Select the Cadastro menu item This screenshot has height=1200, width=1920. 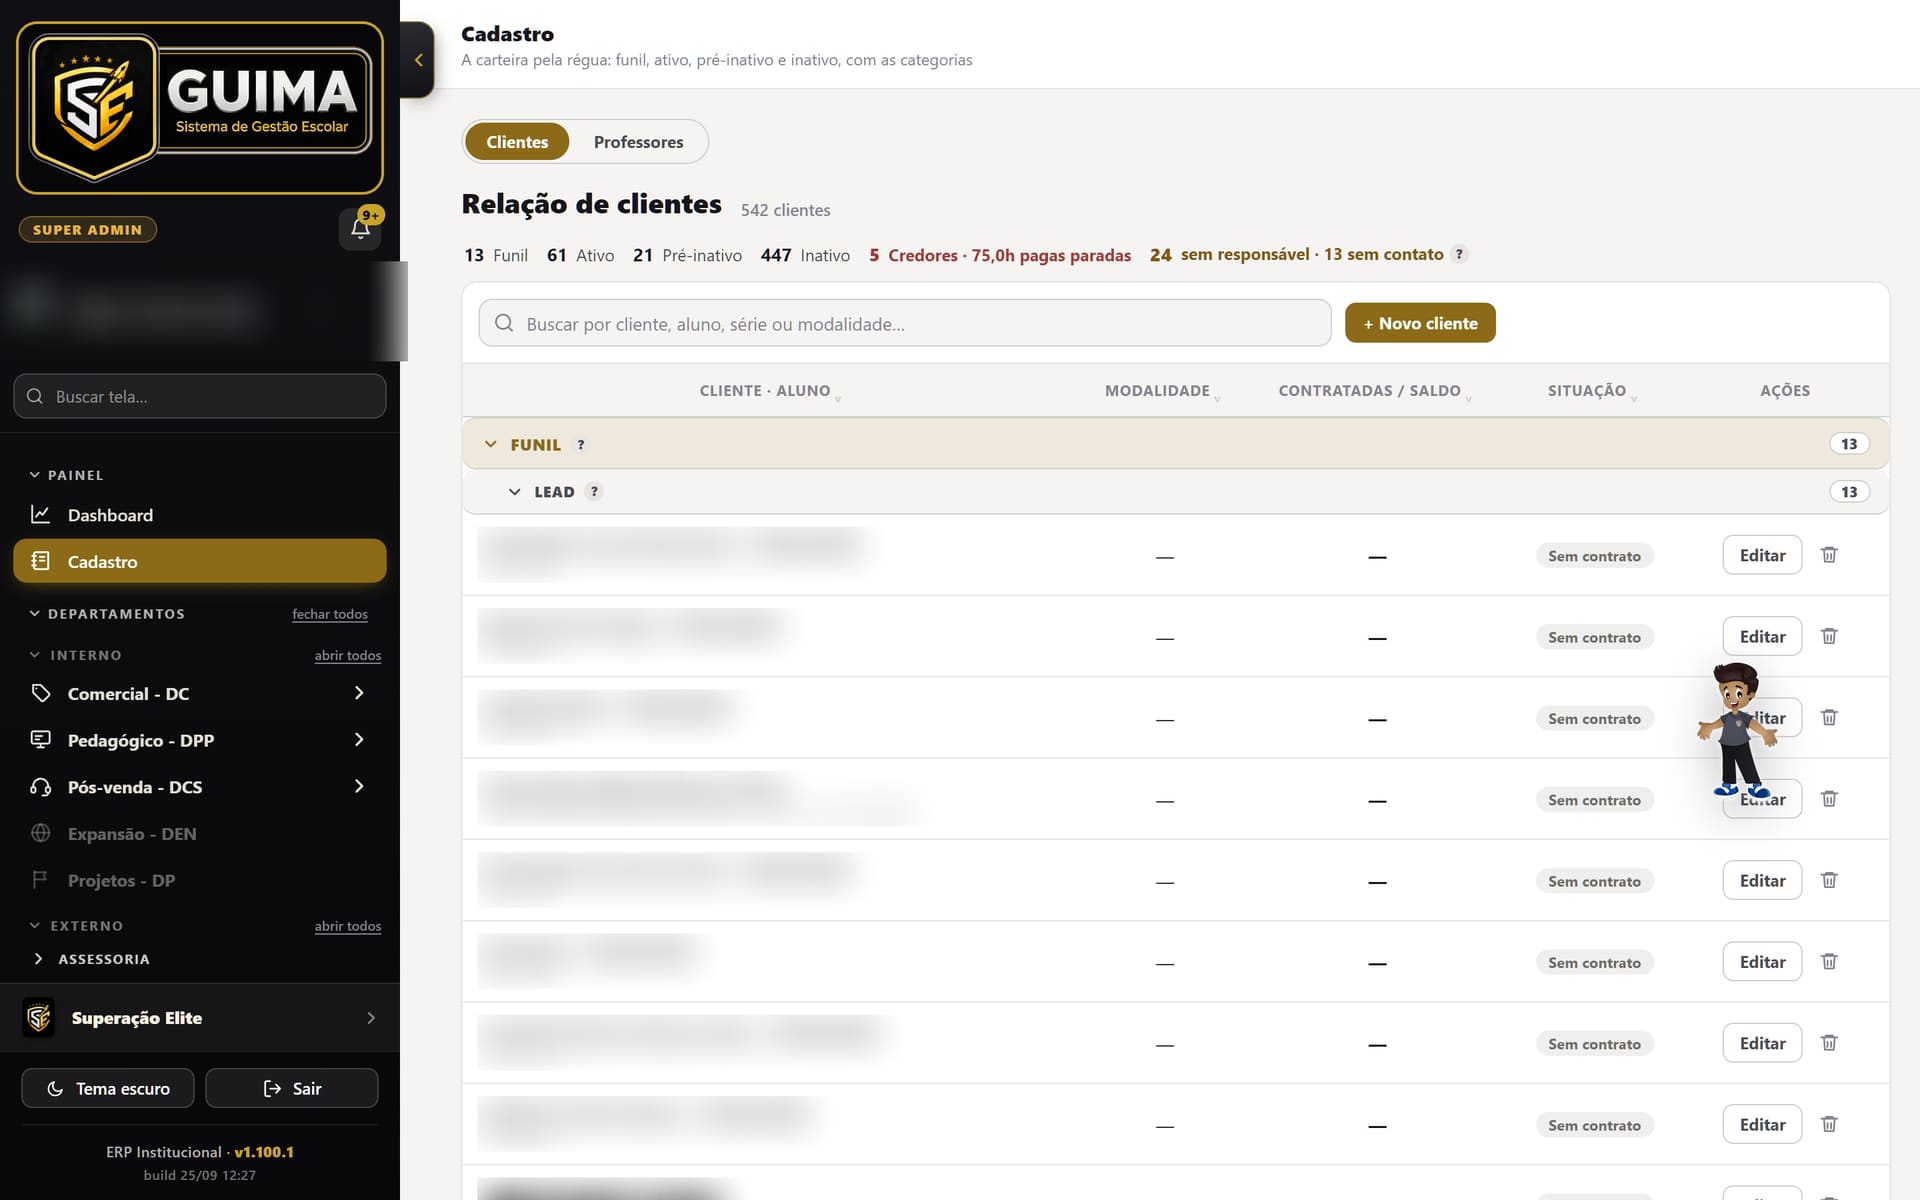click(x=200, y=561)
